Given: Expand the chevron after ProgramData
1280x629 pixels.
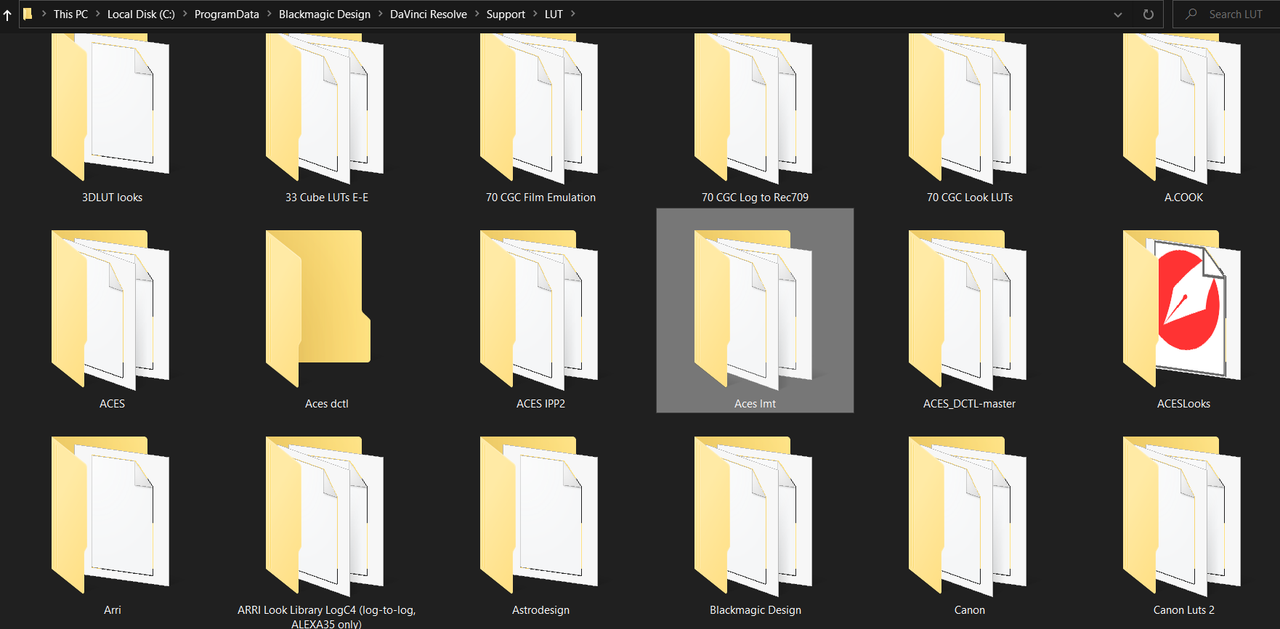Looking at the screenshot, I should pos(269,15).
